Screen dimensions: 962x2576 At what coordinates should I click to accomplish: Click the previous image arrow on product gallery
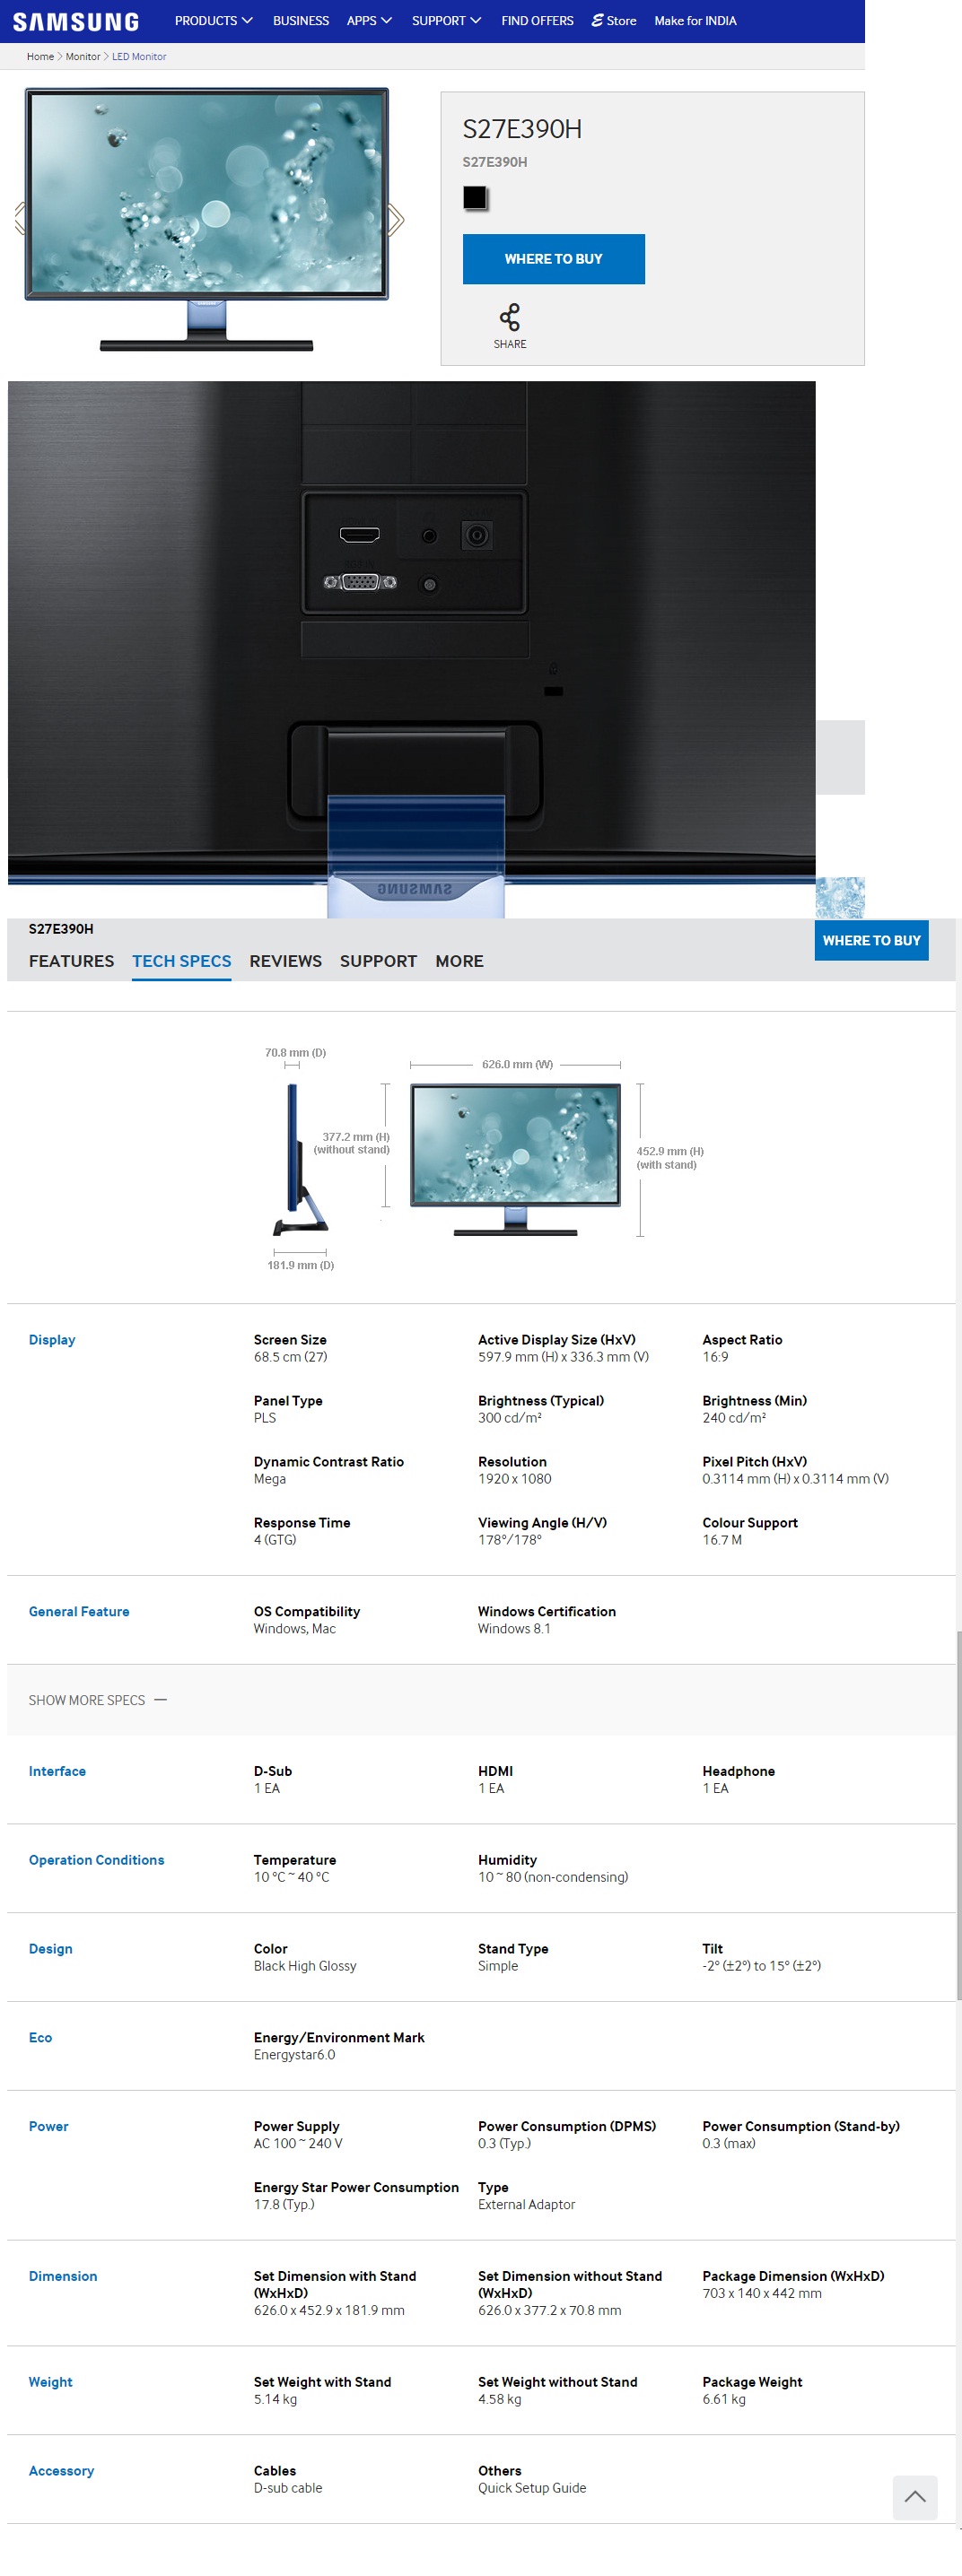(19, 219)
